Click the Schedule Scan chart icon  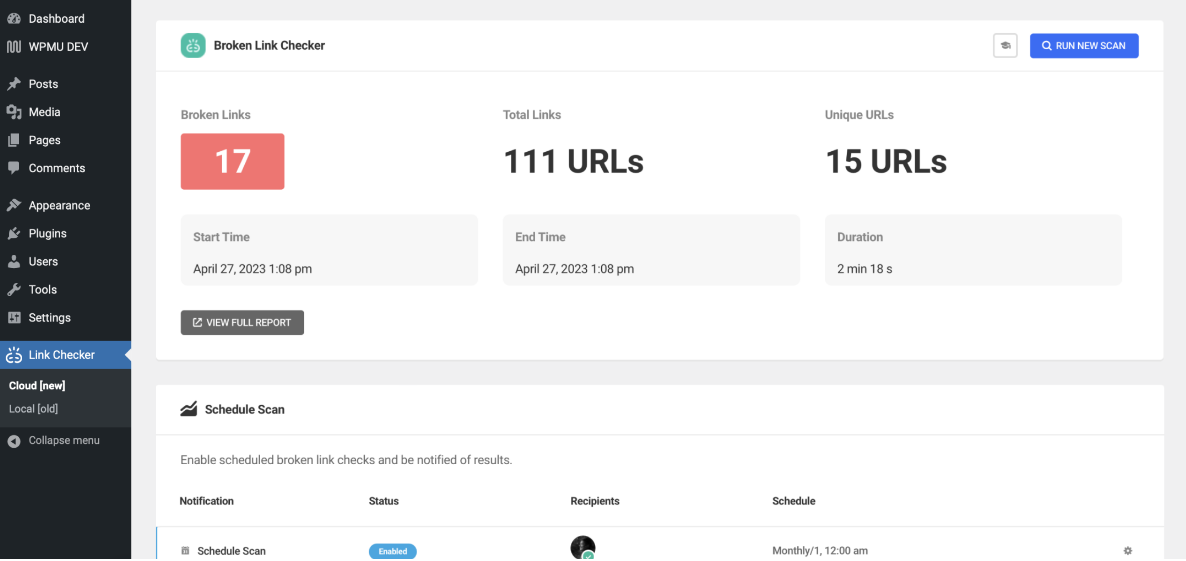pos(188,409)
